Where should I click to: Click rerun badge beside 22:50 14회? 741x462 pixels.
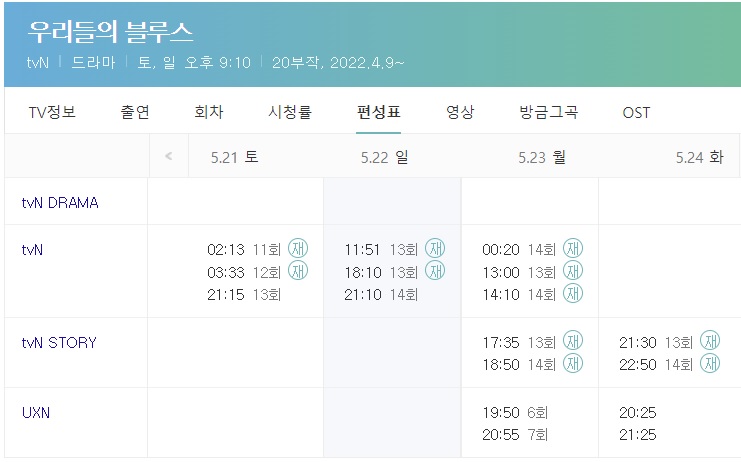coord(710,364)
